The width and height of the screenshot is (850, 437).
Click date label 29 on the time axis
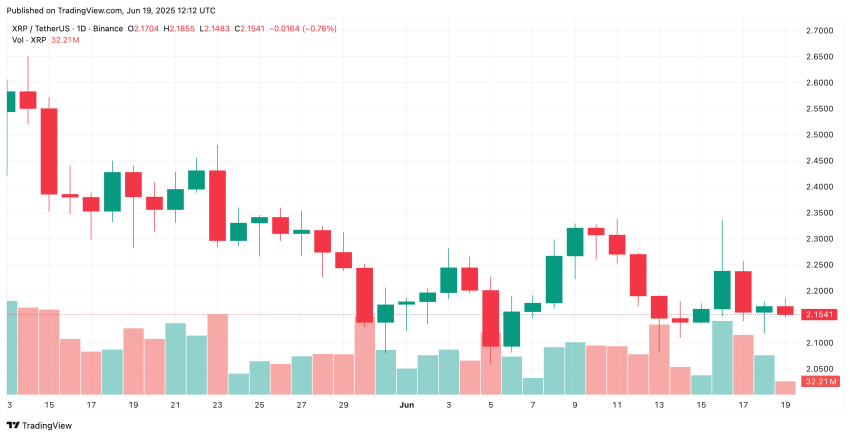(343, 406)
